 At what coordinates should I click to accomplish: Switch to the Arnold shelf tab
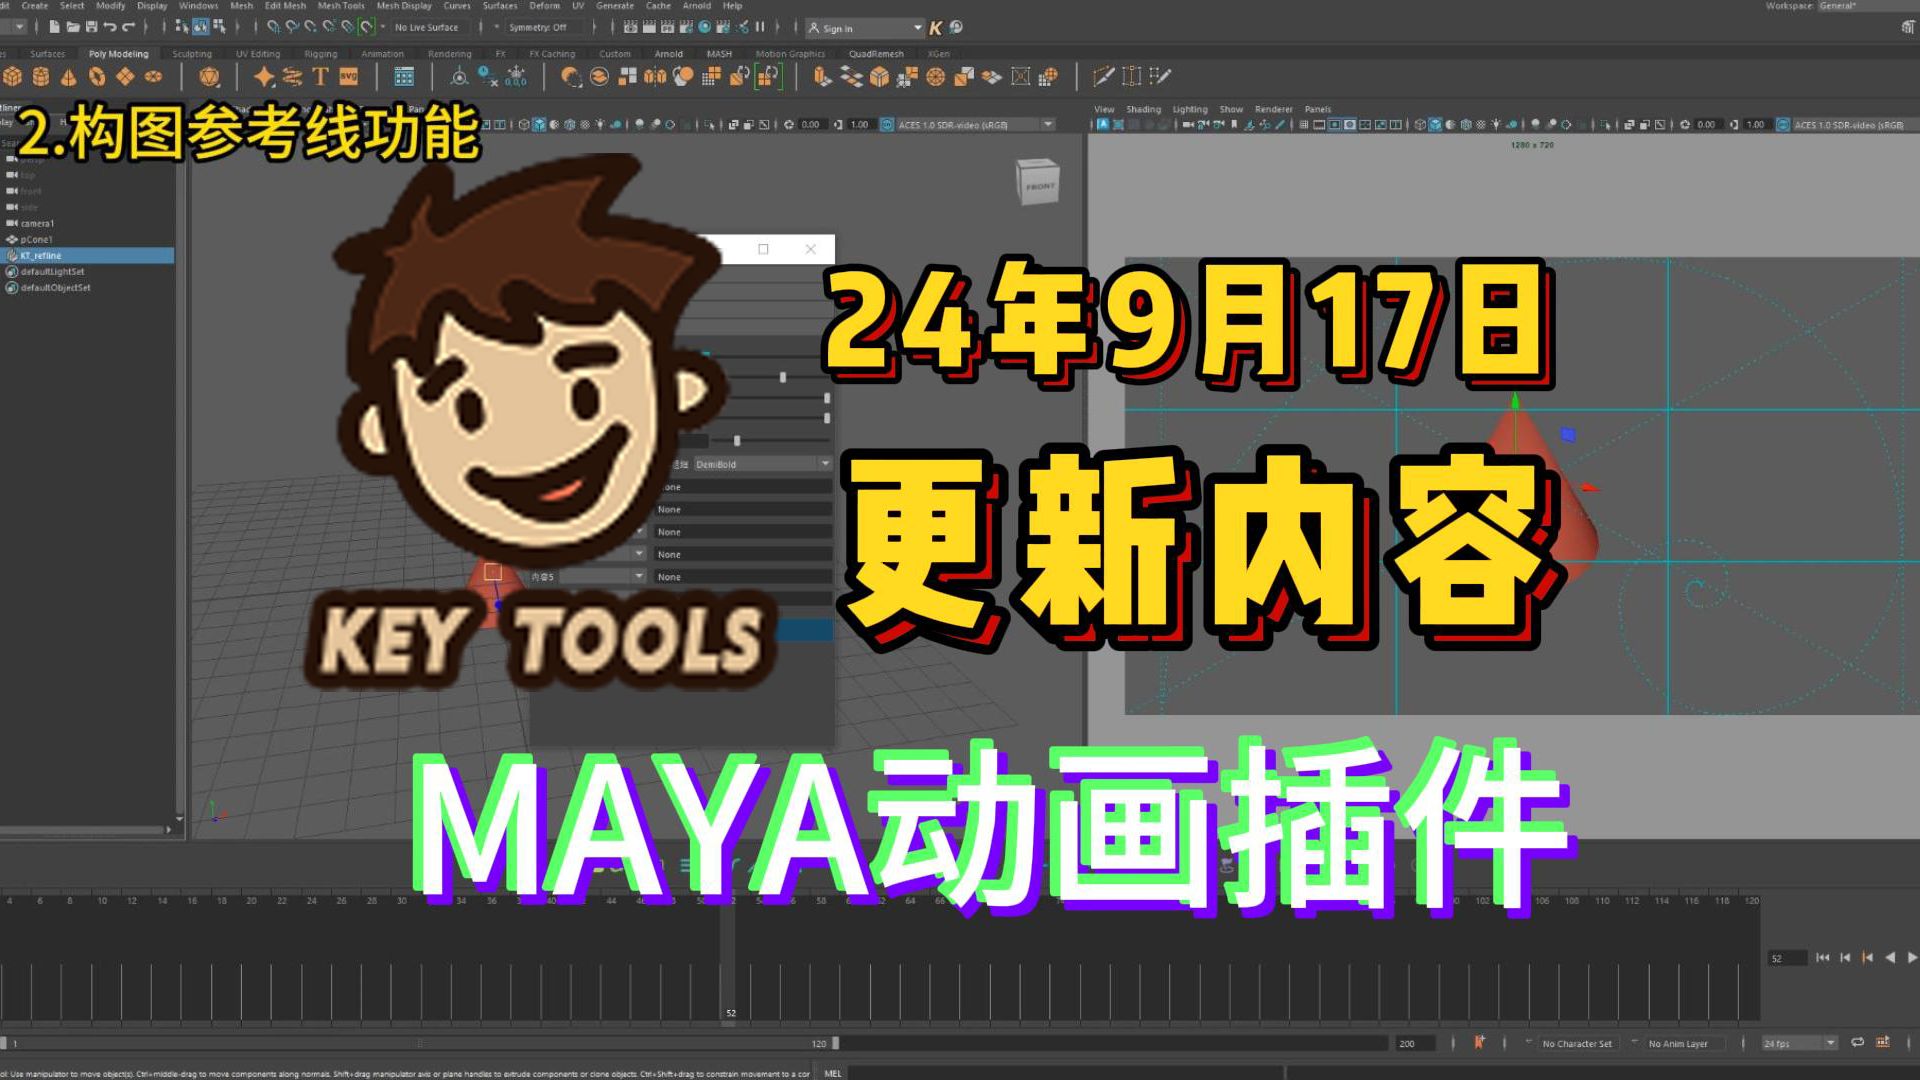[x=669, y=54]
